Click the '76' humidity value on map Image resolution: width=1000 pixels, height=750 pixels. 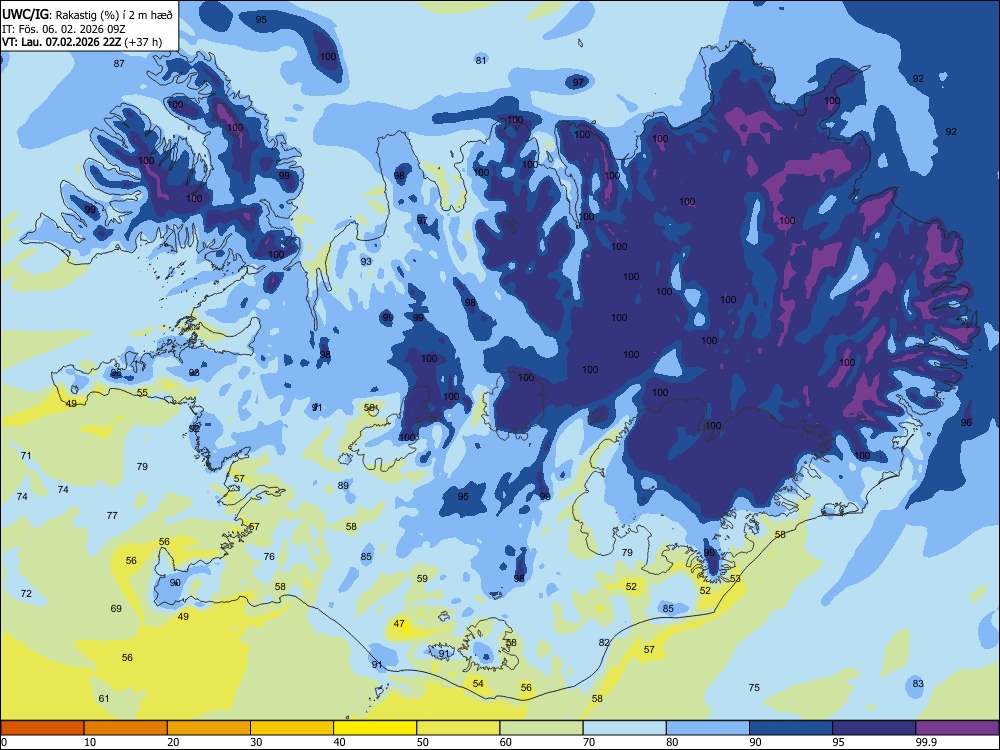[269, 556]
